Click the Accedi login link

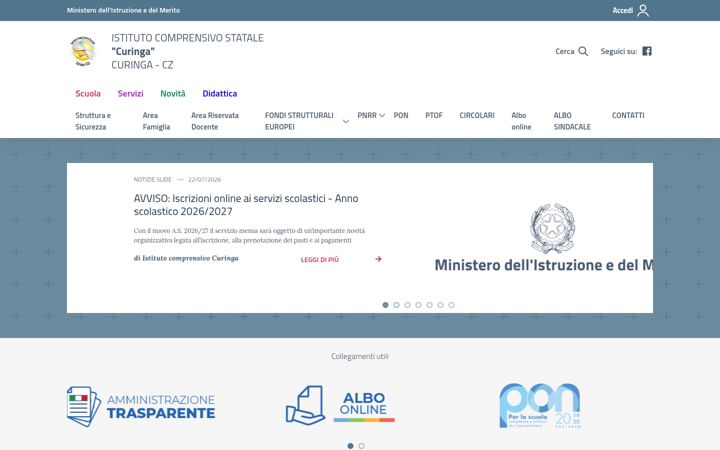pyautogui.click(x=623, y=10)
